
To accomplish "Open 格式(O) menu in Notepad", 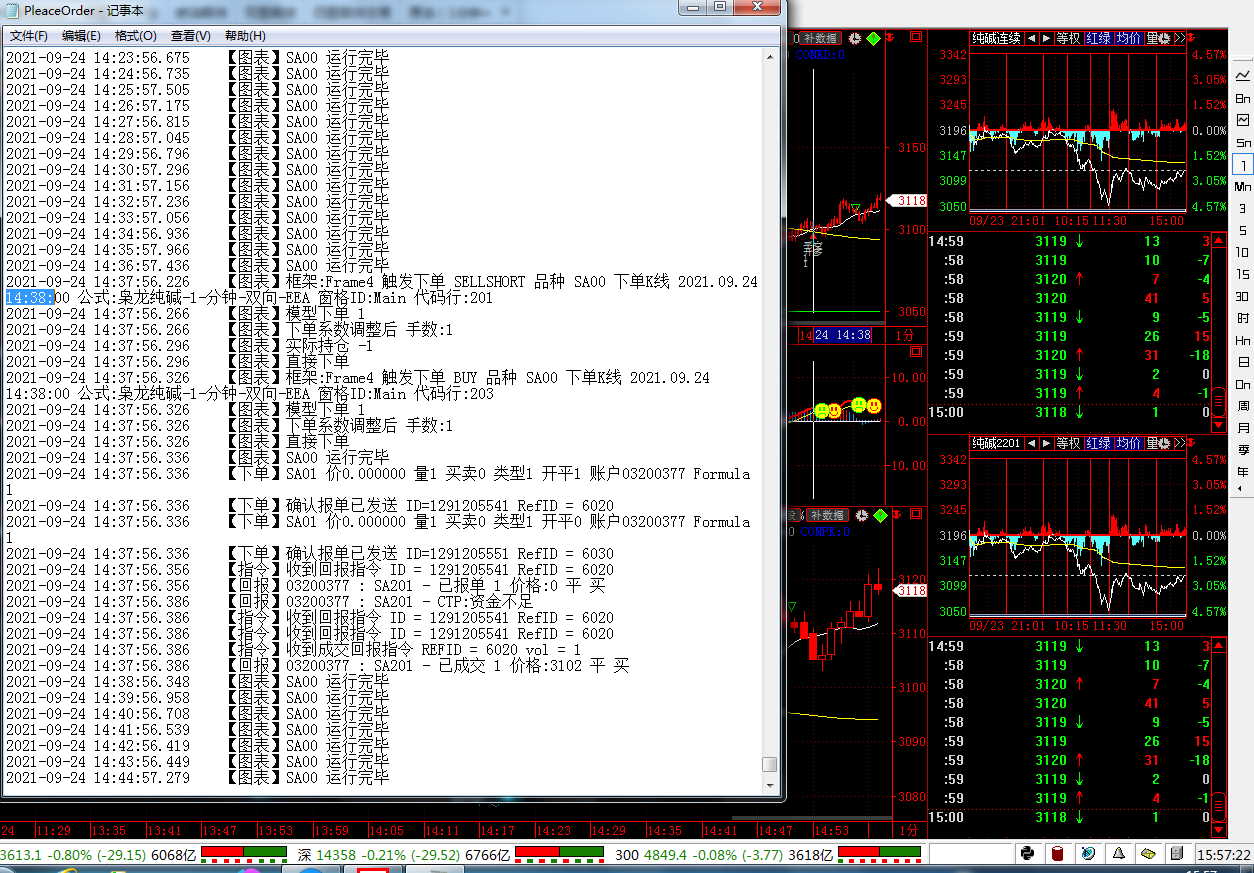I will [135, 36].
